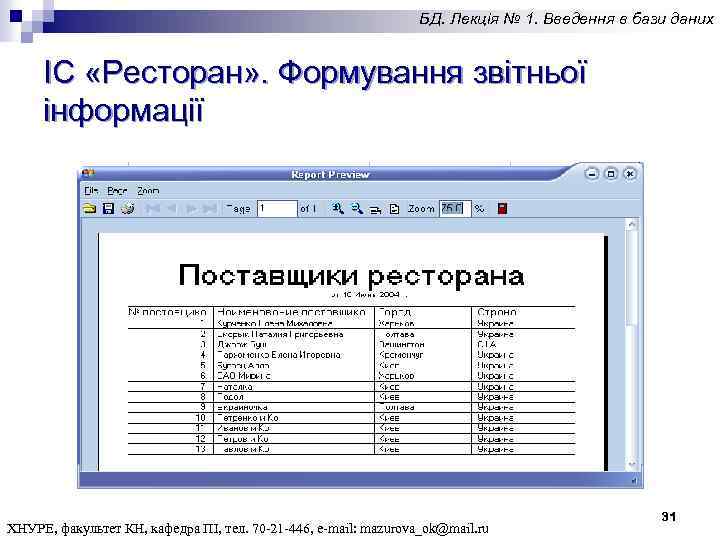Click the Fit page width icon

point(376,210)
